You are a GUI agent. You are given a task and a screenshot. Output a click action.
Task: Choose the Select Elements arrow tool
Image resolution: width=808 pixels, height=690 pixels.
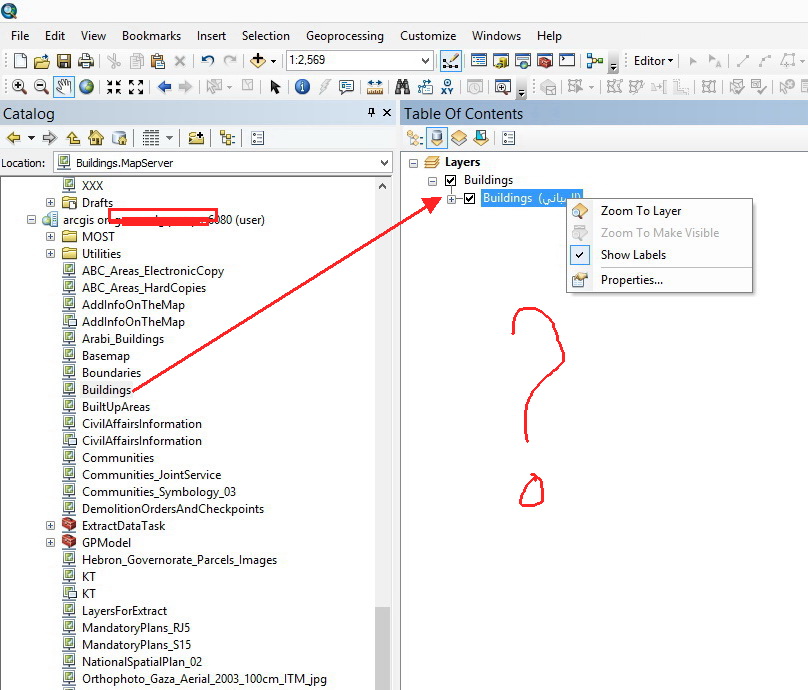pos(275,87)
